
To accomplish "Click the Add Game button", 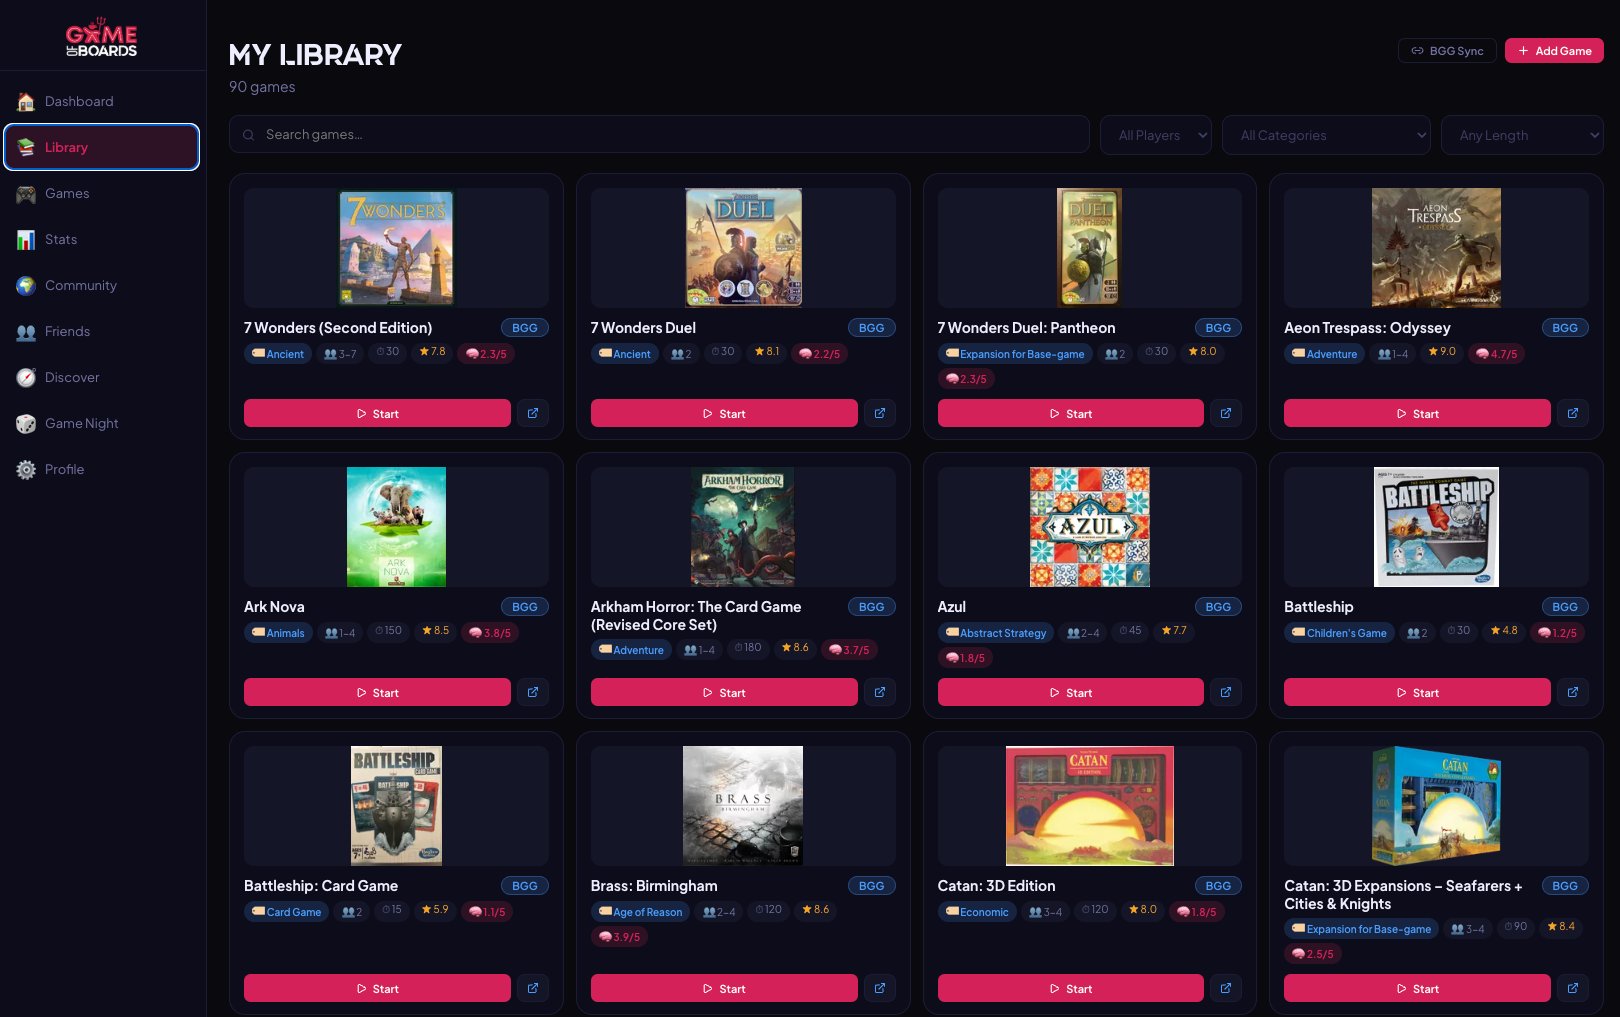I will pyautogui.click(x=1554, y=51).
